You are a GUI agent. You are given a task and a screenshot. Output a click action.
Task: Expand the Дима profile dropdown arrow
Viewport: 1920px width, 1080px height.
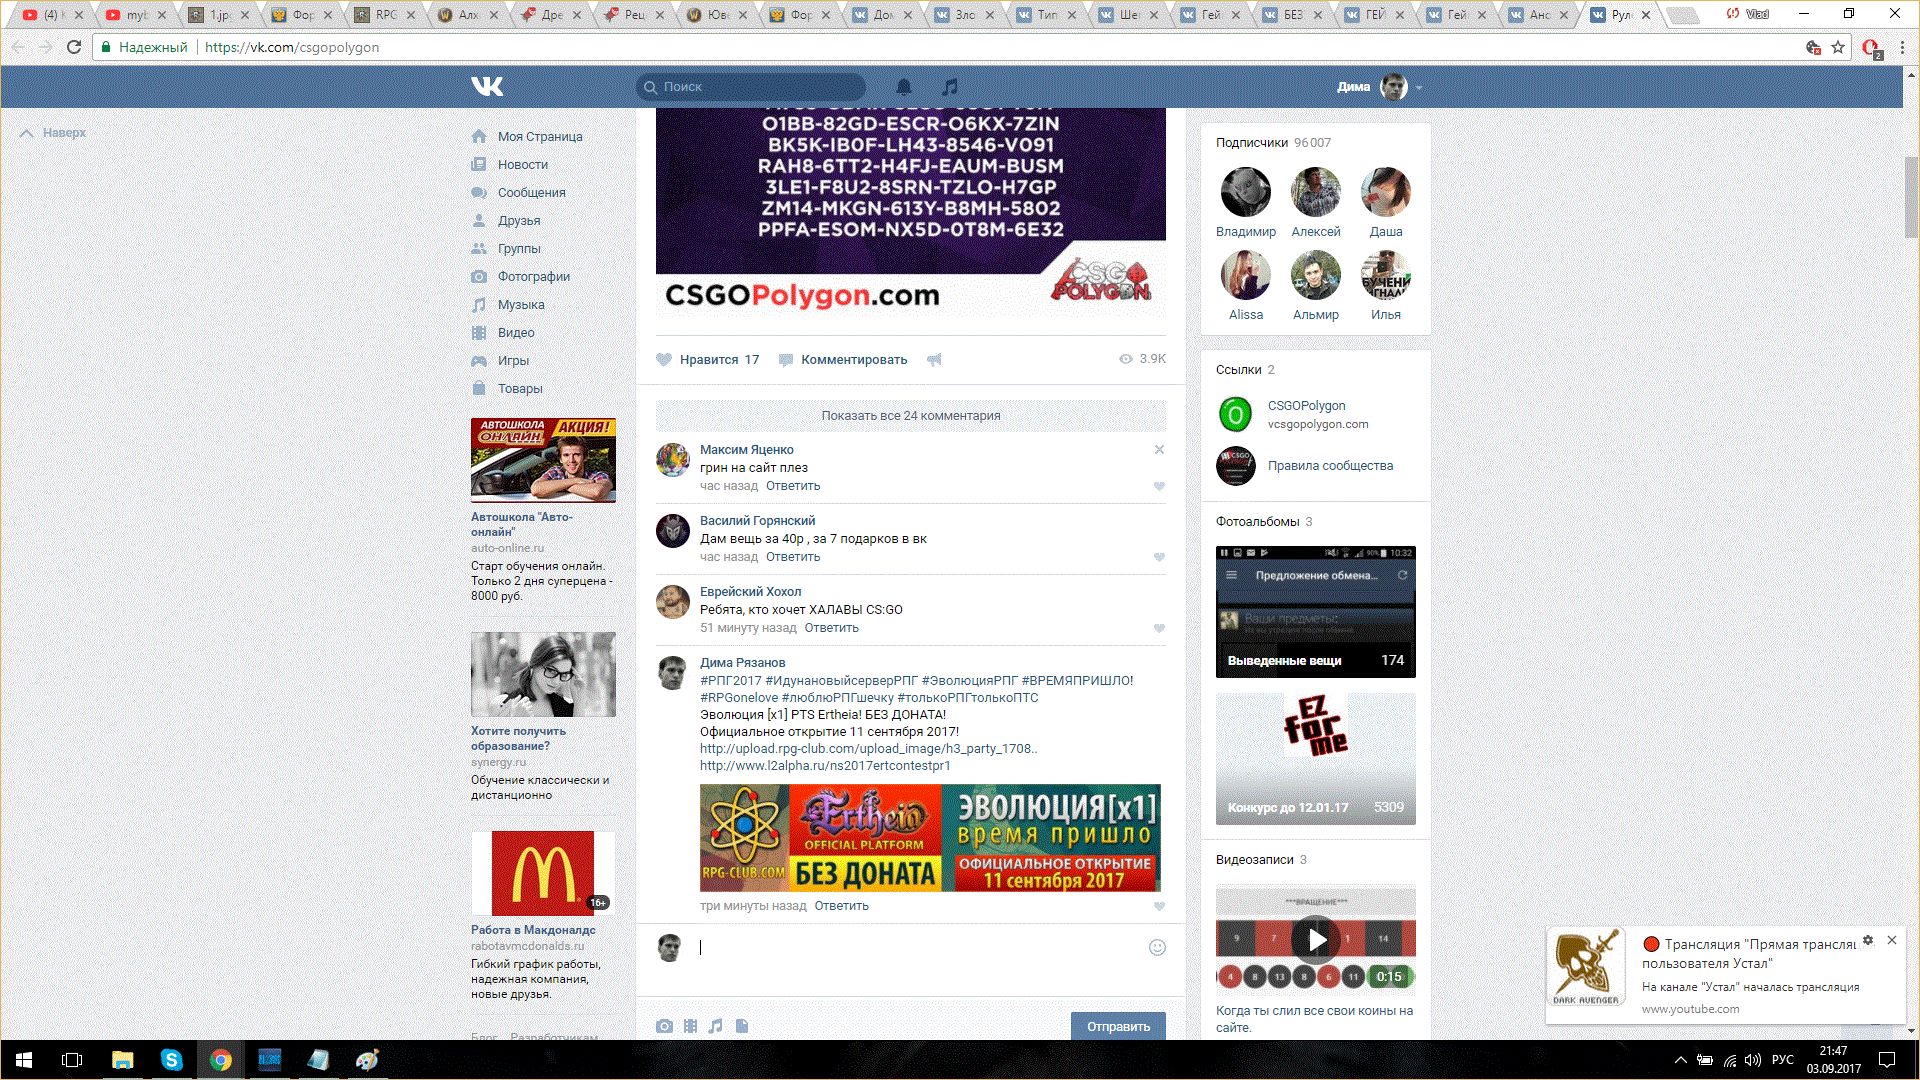point(1419,88)
